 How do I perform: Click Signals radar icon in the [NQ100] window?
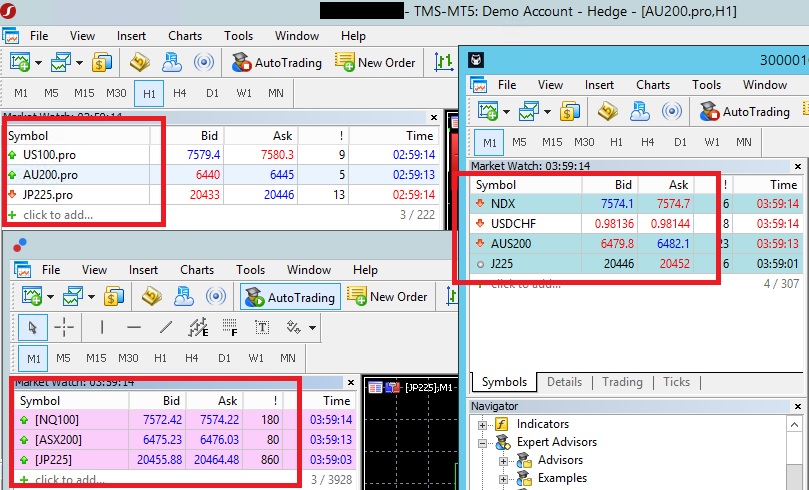click(x=216, y=297)
